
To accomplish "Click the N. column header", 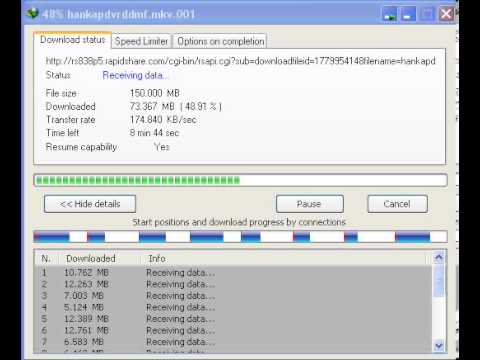I will point(46,258).
